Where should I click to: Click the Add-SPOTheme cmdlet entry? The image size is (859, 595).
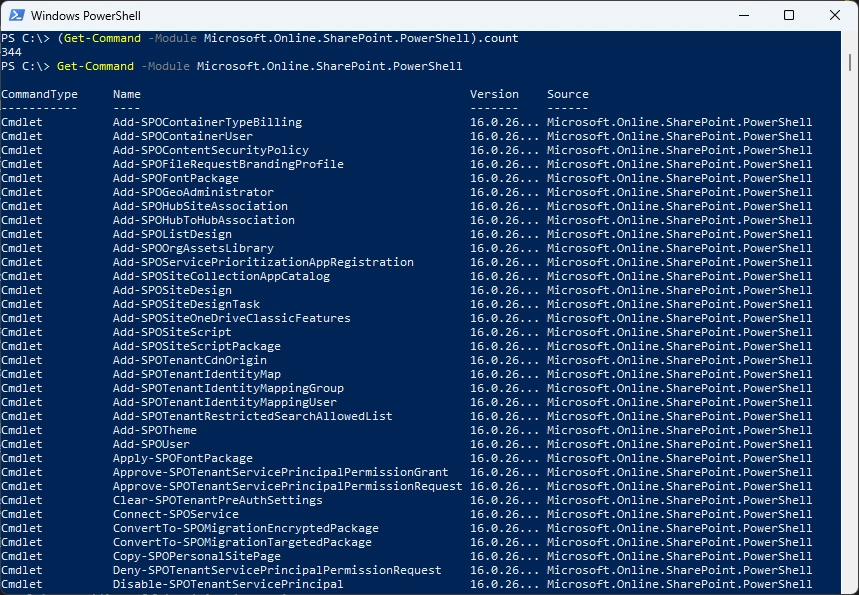point(155,430)
